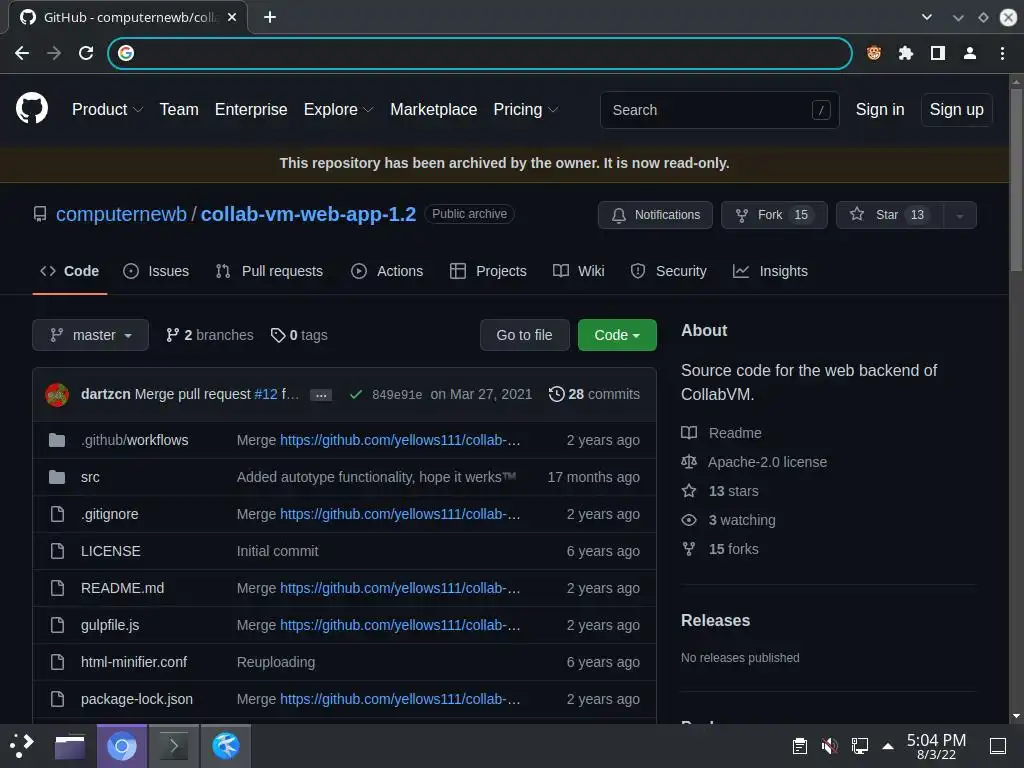The height and width of the screenshot is (768, 1024).
Task: Switch to the Insights tab
Action: pos(771,271)
